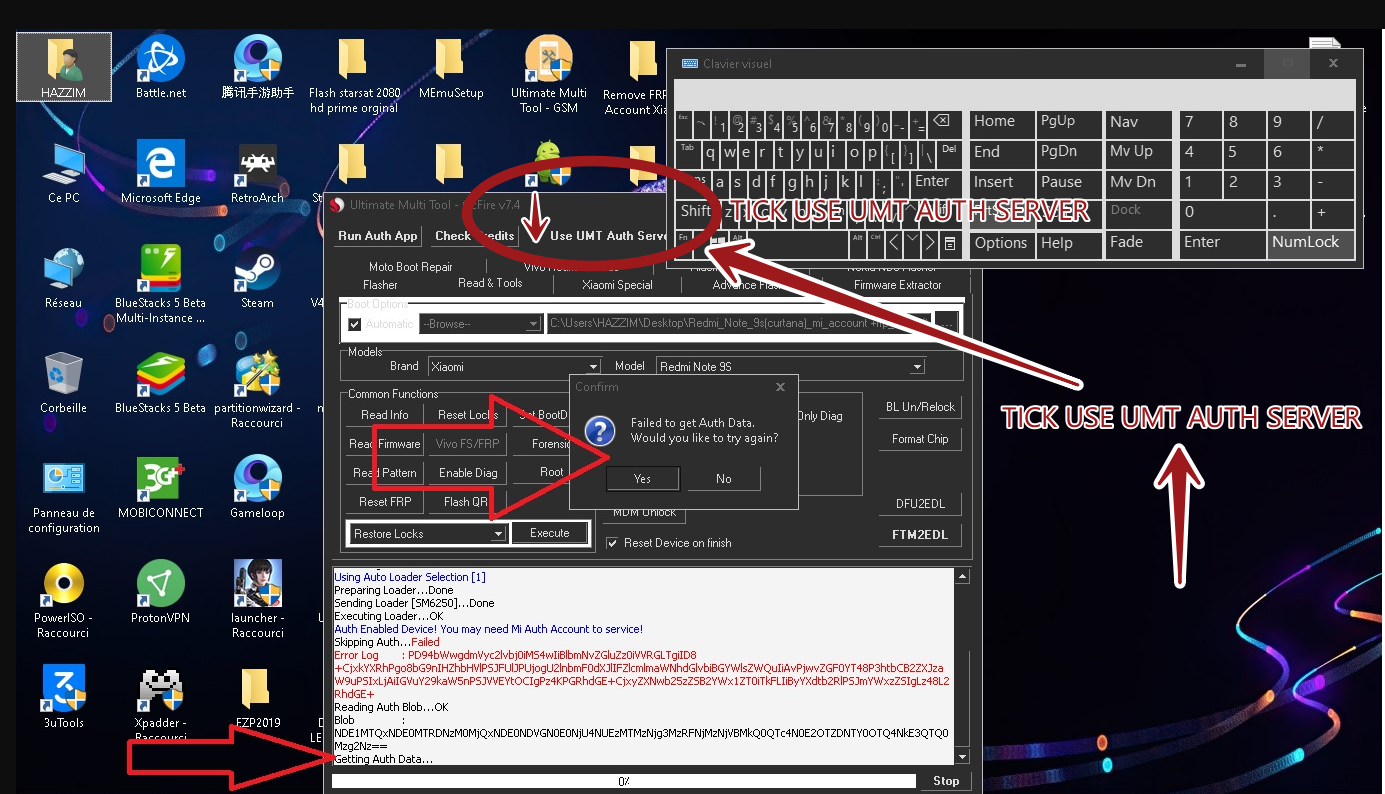Click the Execute button

[549, 533]
